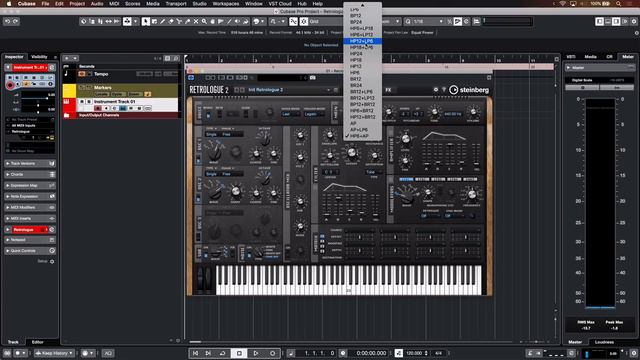Expand the Track Versions section
Viewport: 640px width, 360px height.
[30, 163]
